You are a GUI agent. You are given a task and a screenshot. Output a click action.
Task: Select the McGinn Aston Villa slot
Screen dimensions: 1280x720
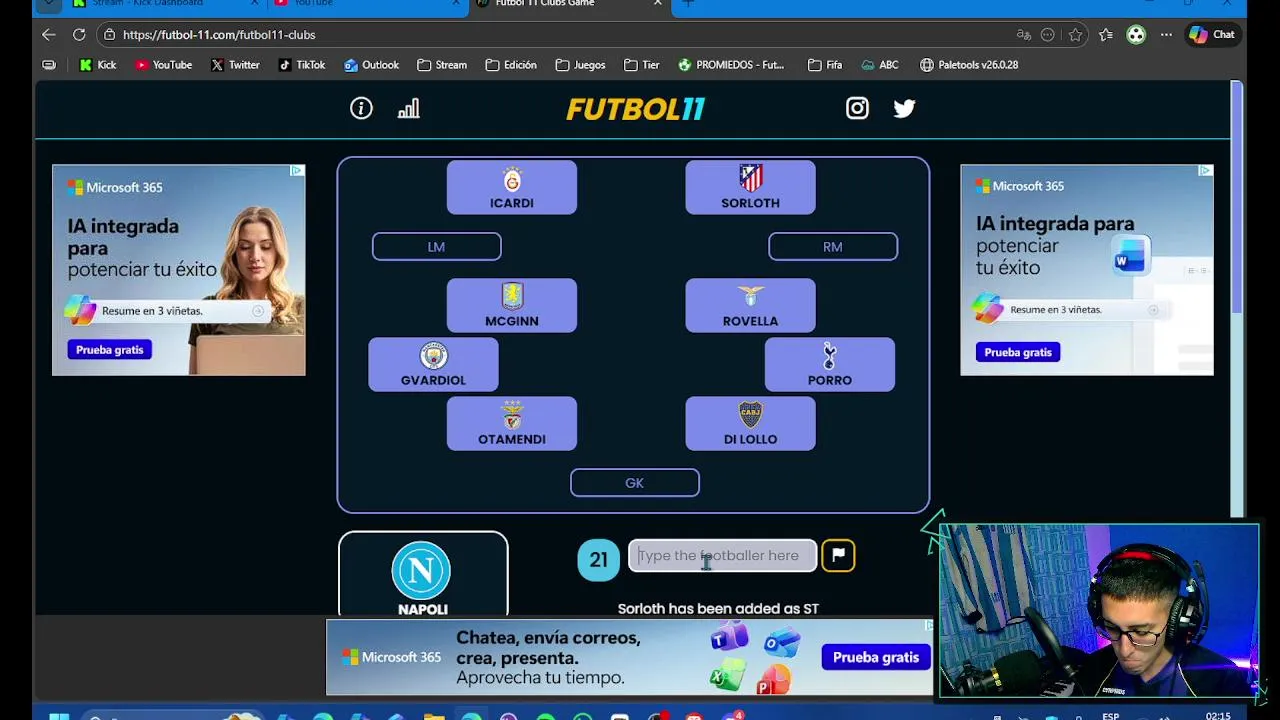click(512, 305)
